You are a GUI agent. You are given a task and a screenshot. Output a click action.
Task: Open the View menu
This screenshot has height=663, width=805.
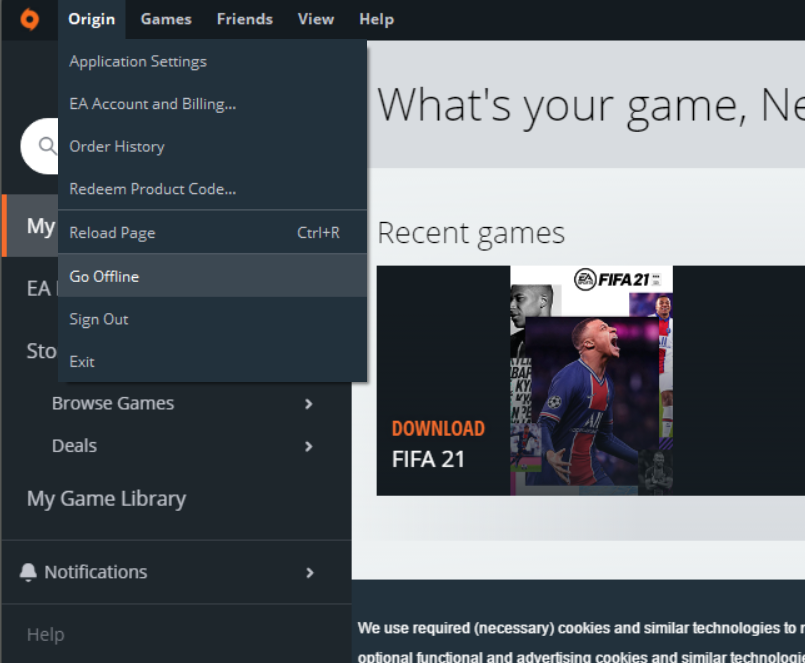tap(316, 19)
